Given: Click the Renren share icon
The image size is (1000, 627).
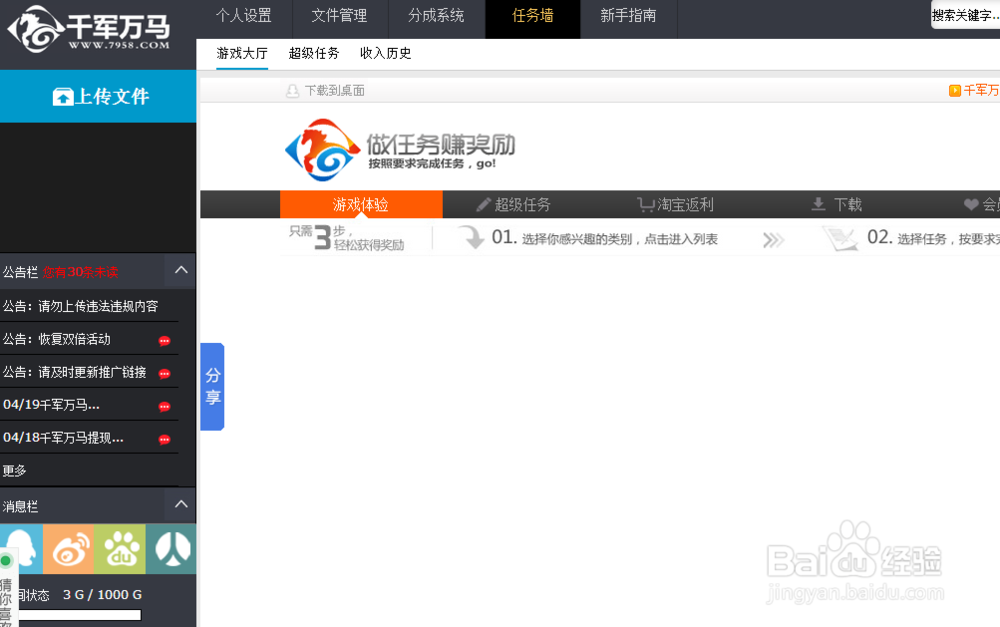Looking at the screenshot, I should (171, 549).
